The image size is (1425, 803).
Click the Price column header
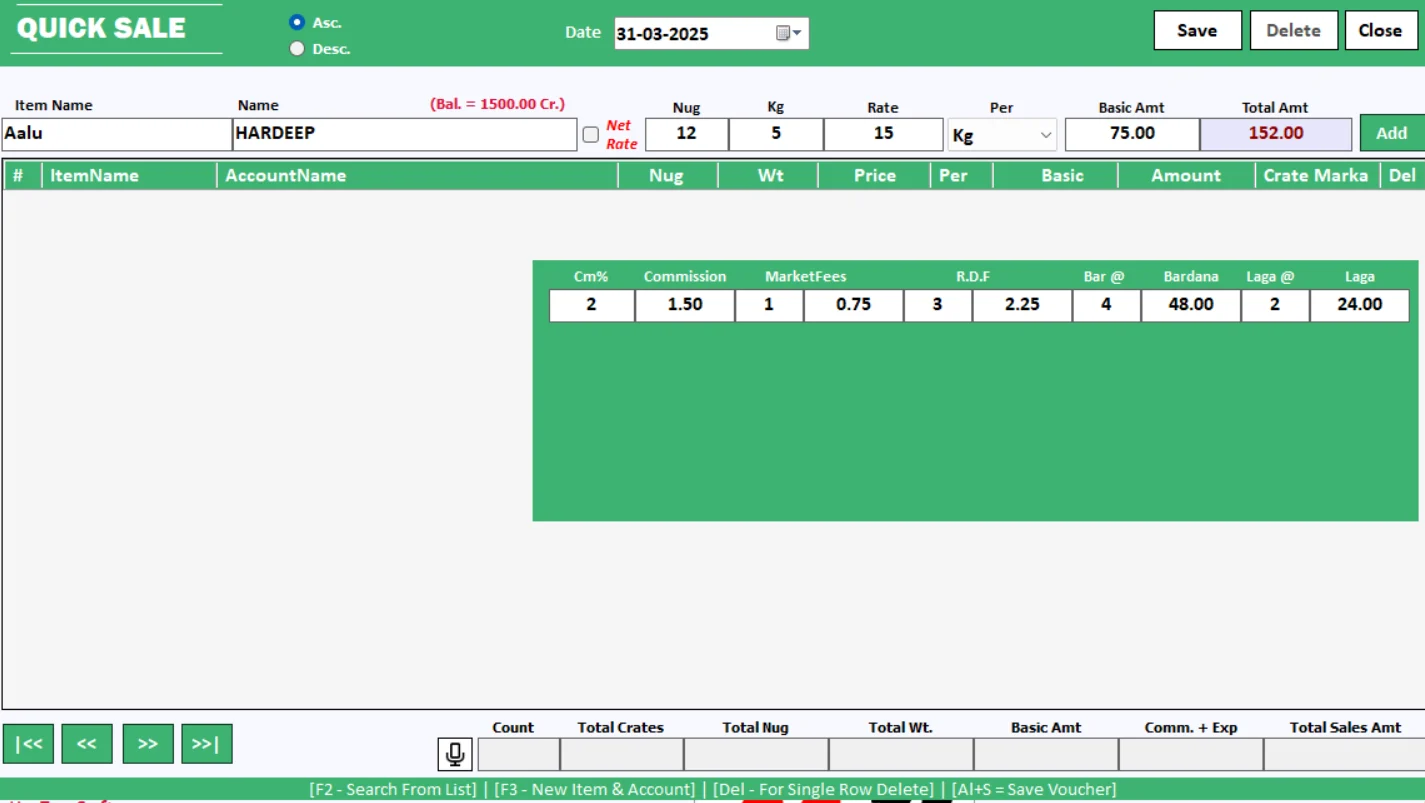click(874, 176)
